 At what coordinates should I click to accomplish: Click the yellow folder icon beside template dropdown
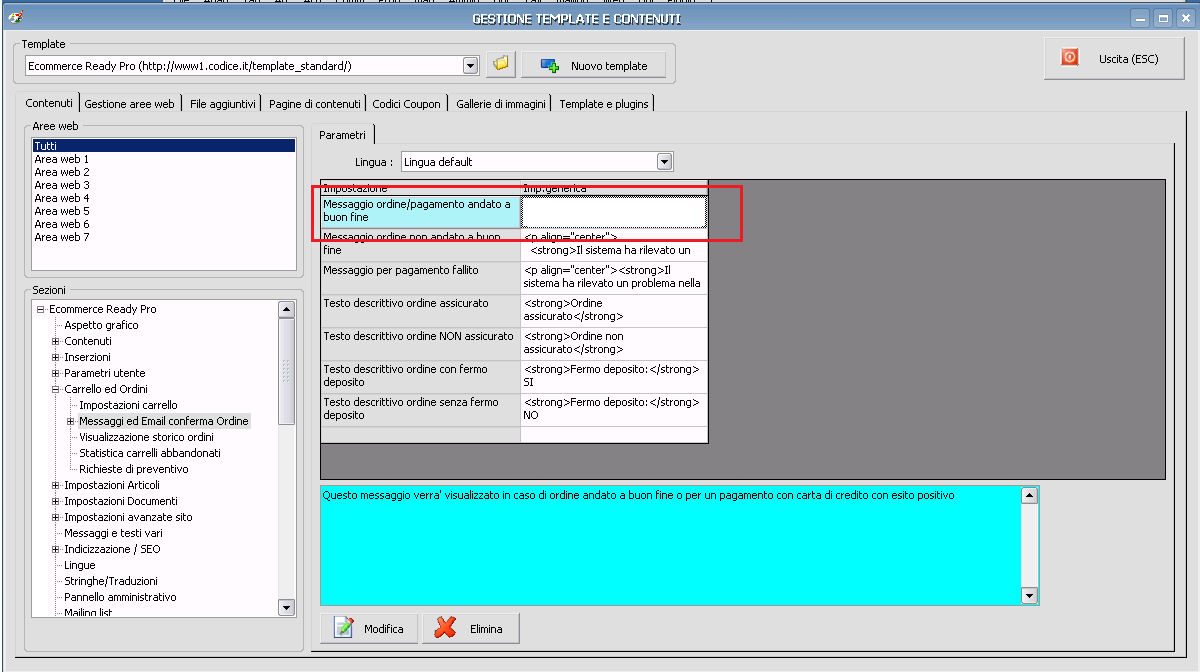[501, 65]
